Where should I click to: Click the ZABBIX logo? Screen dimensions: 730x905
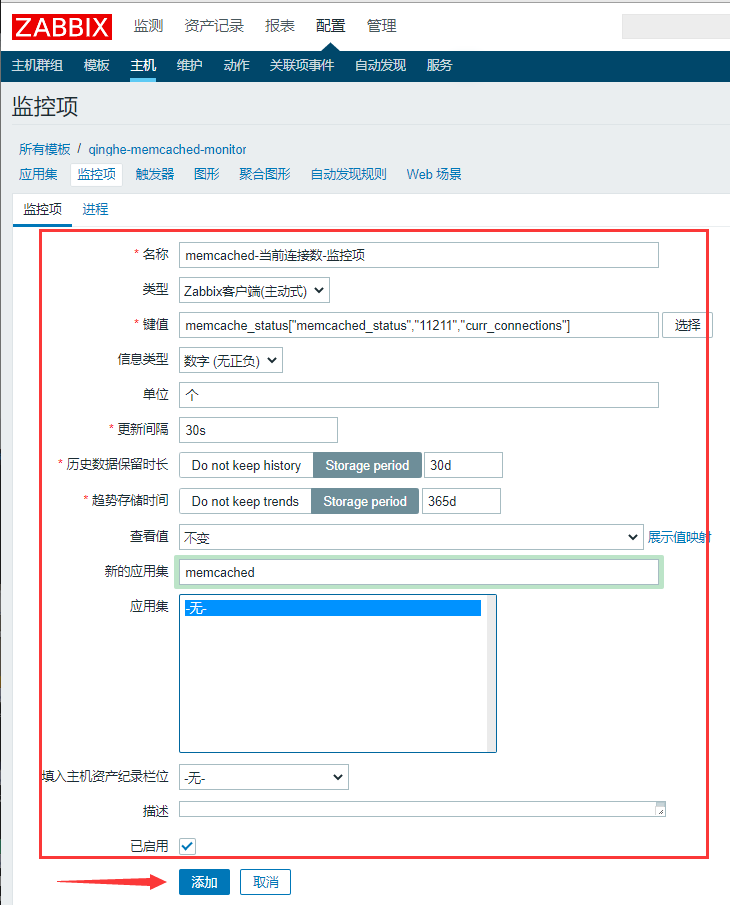pyautogui.click(x=62, y=27)
